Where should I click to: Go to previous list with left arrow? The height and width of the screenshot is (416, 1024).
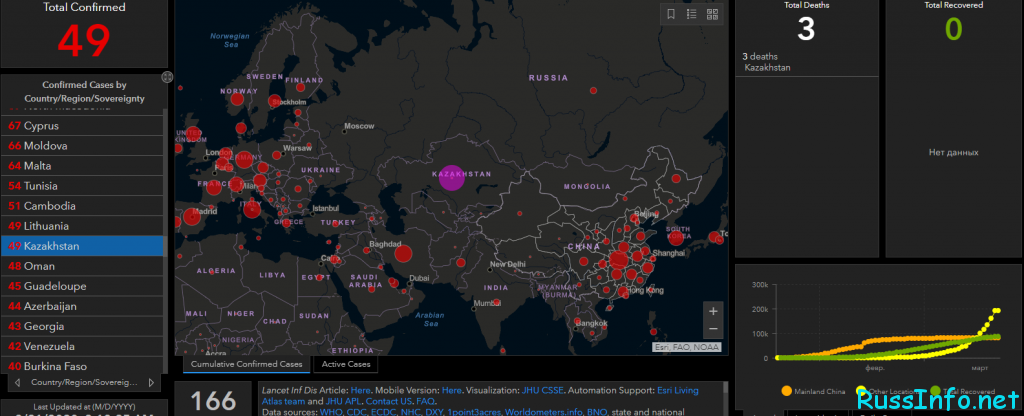click(x=18, y=382)
